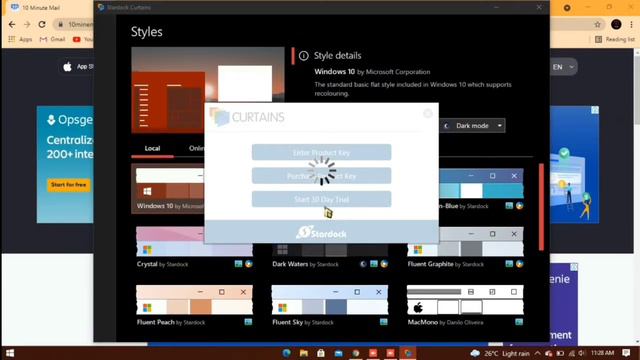The height and width of the screenshot is (360, 640).
Task: Click the Chrome forward arrow
Action: click(27, 24)
